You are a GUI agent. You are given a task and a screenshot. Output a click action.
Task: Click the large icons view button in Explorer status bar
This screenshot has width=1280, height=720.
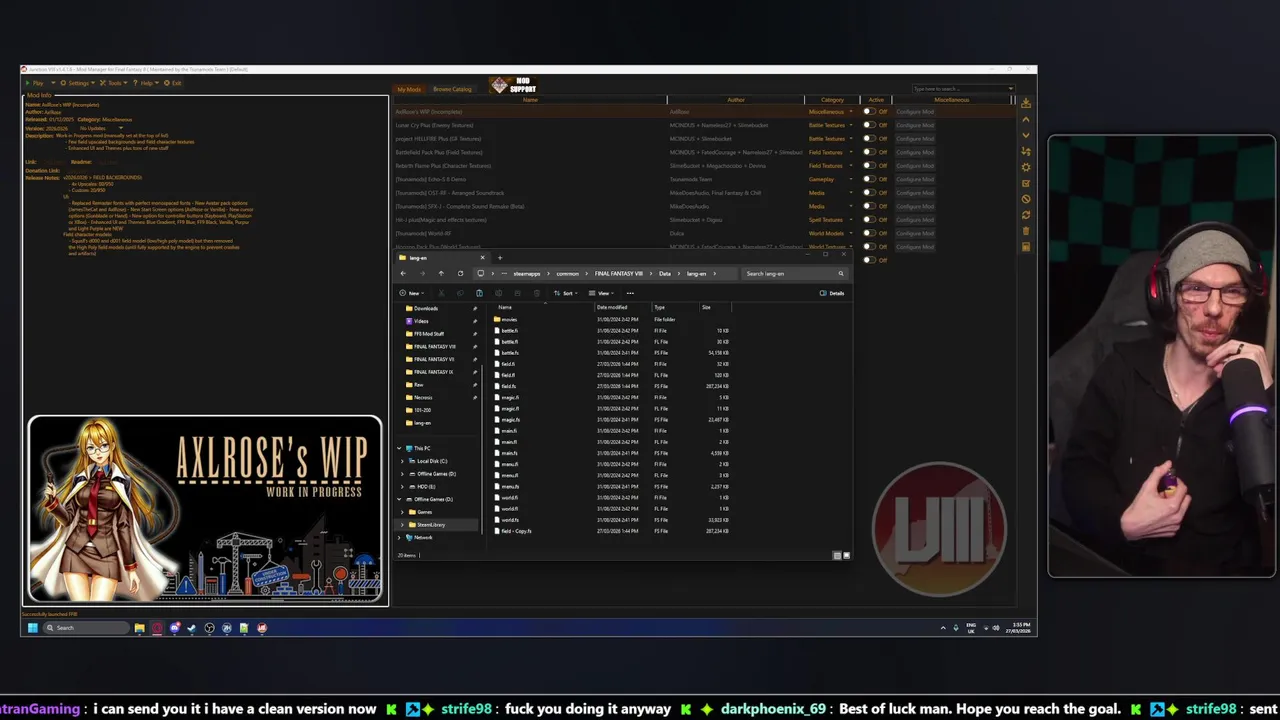point(846,555)
